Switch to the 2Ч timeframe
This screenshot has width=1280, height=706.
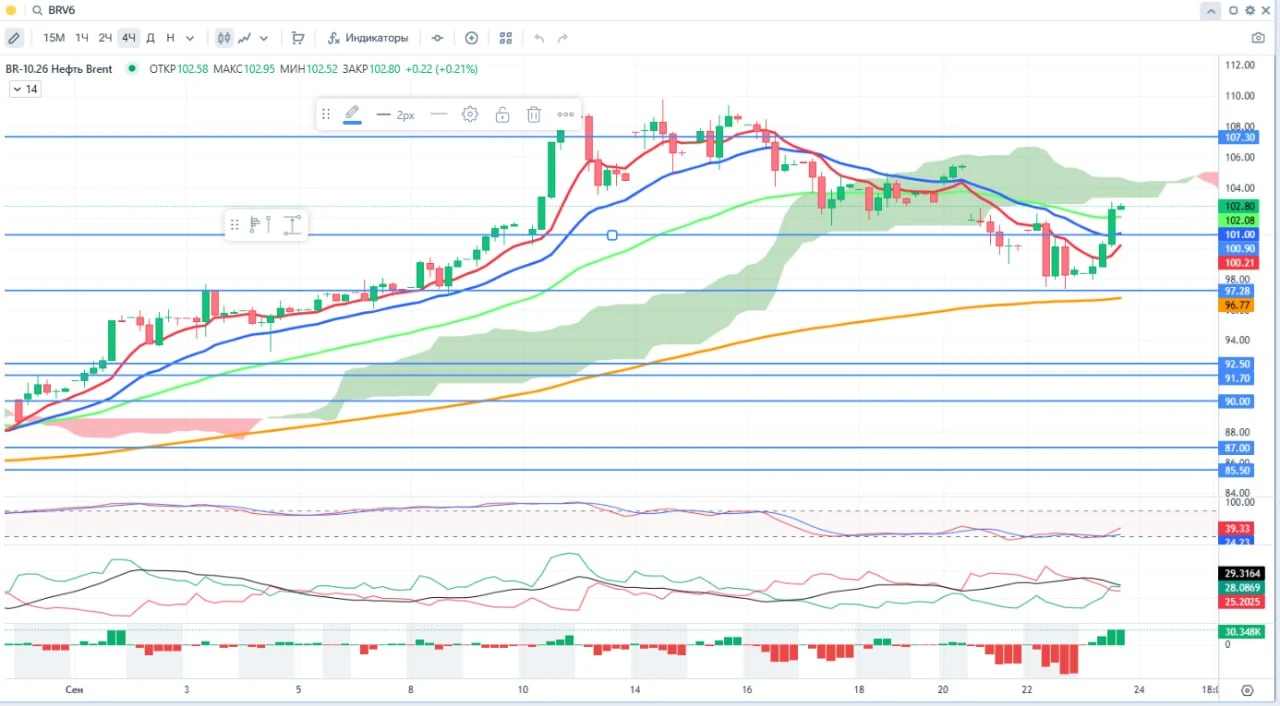point(105,38)
